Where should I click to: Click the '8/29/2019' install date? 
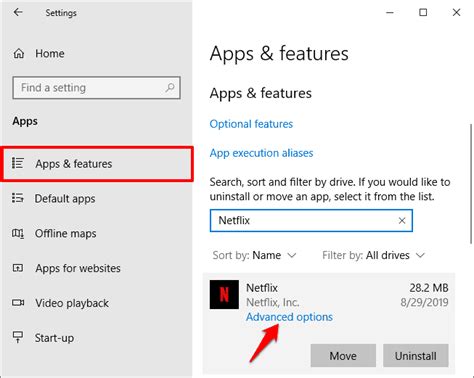(x=424, y=302)
